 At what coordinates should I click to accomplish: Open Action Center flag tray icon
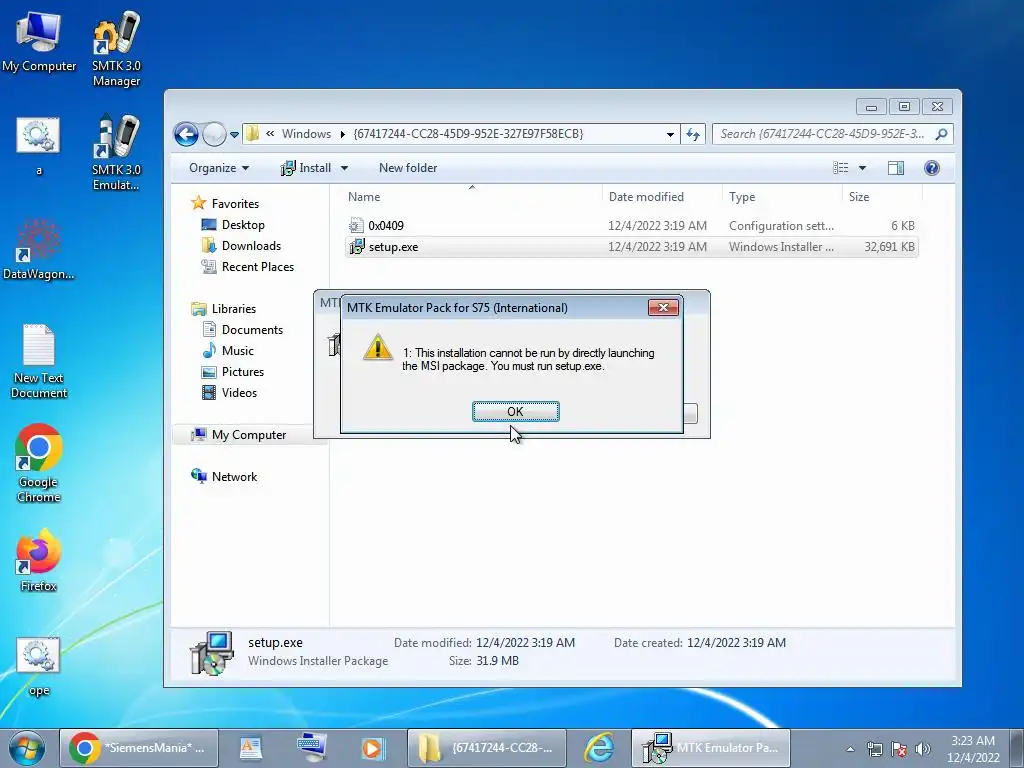pos(899,749)
